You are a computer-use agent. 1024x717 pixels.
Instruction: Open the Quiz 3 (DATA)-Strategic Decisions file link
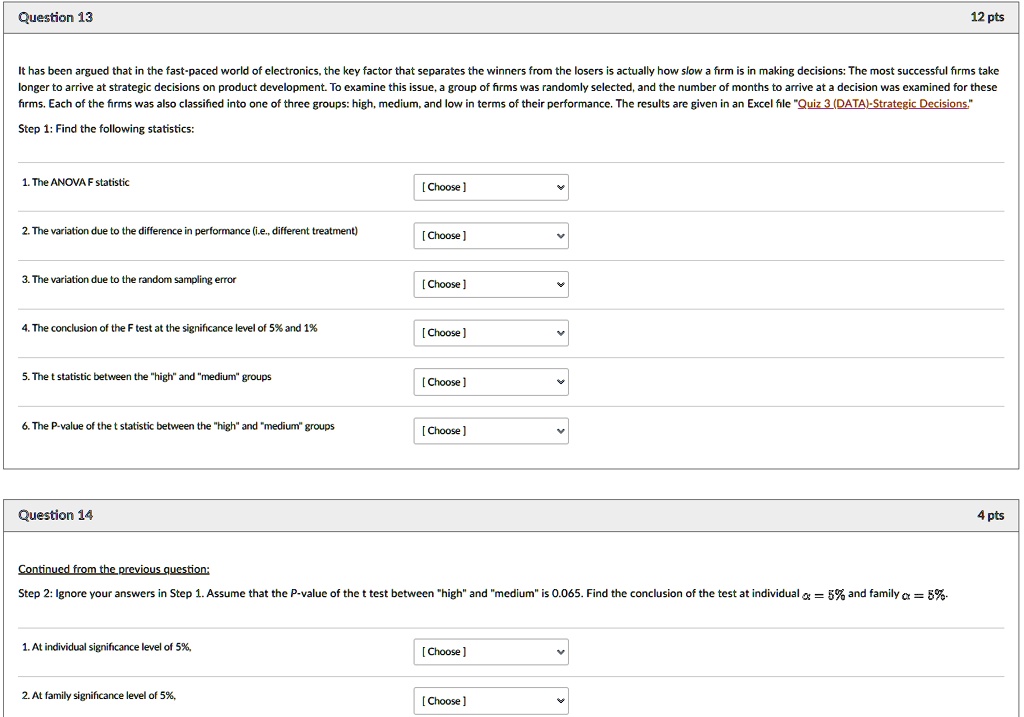coord(882,104)
